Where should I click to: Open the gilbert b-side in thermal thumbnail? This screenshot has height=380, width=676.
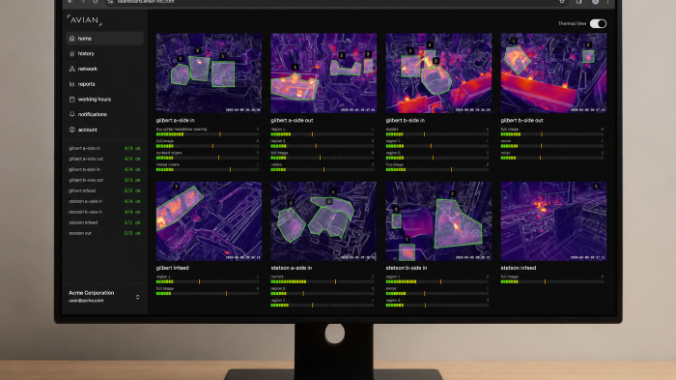(x=438, y=73)
